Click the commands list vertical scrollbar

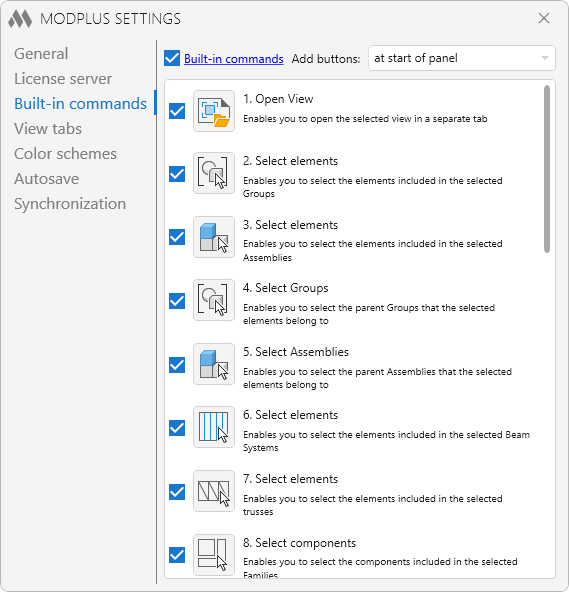click(547, 169)
